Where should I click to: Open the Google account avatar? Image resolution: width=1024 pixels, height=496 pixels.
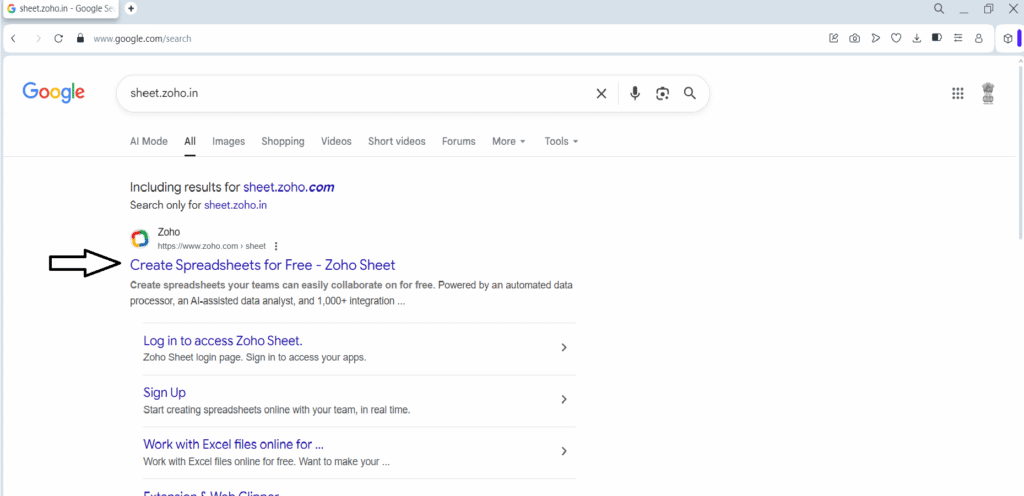click(x=989, y=93)
